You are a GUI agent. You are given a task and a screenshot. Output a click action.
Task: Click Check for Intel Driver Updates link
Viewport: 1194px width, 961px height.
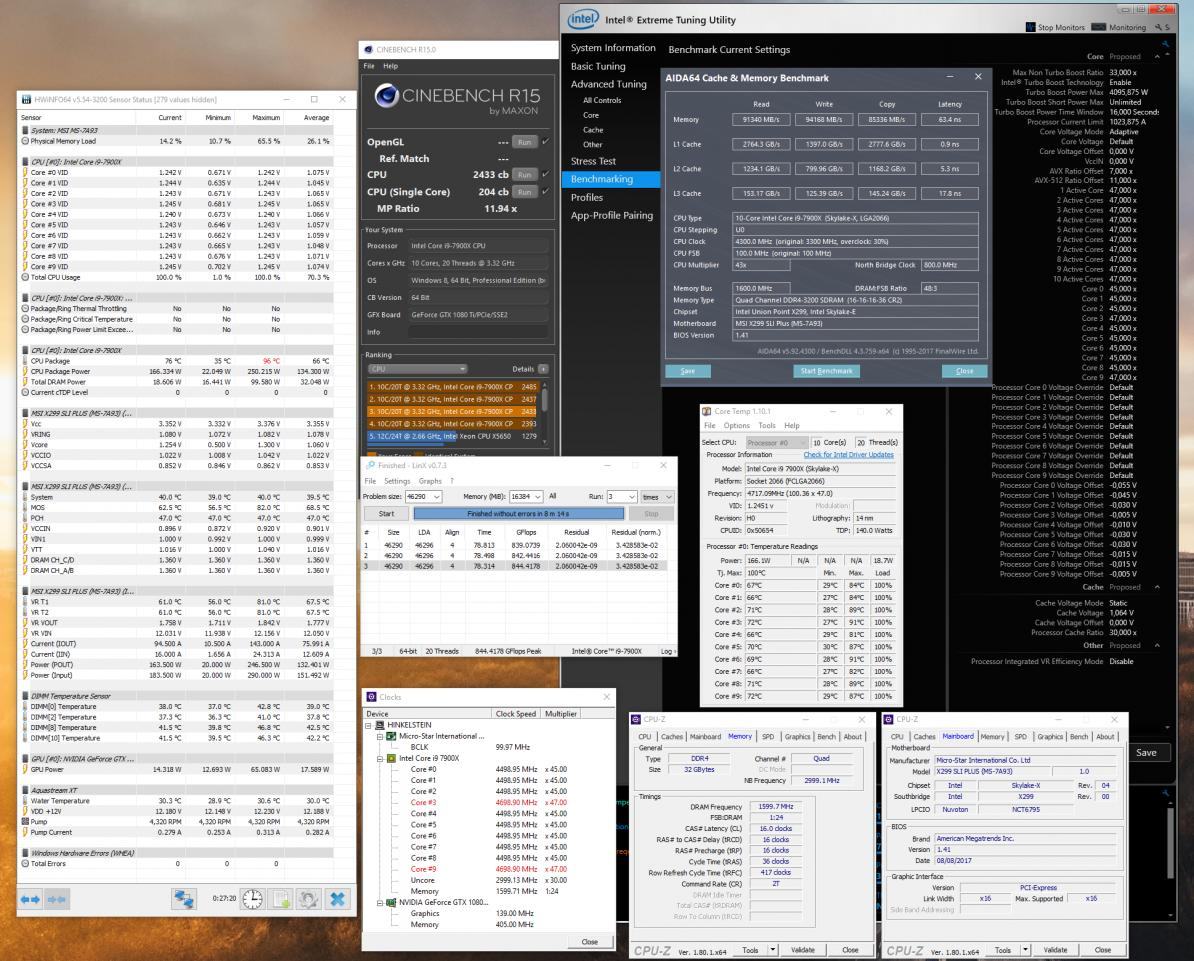pyautogui.click(x=848, y=455)
